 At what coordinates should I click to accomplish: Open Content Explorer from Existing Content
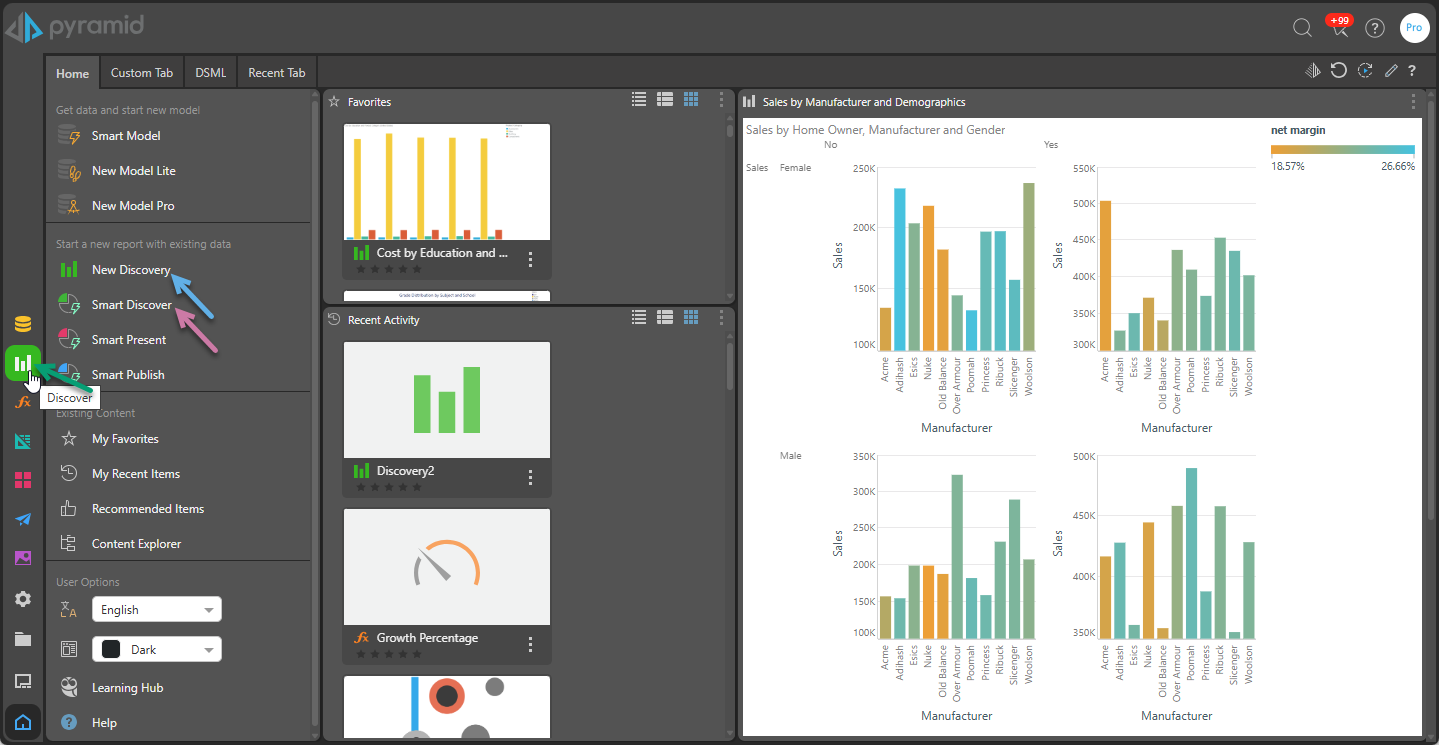pyautogui.click(x=136, y=544)
